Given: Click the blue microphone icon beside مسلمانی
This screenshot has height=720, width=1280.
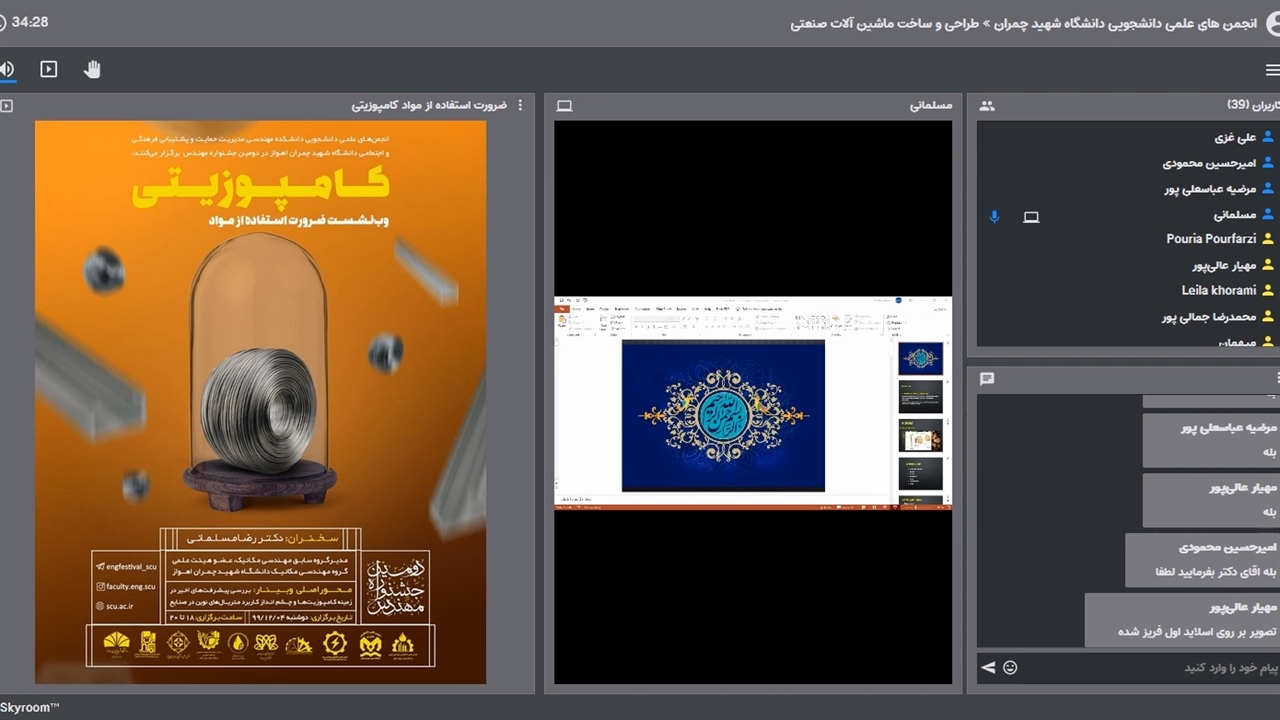Looking at the screenshot, I should click(x=994, y=216).
